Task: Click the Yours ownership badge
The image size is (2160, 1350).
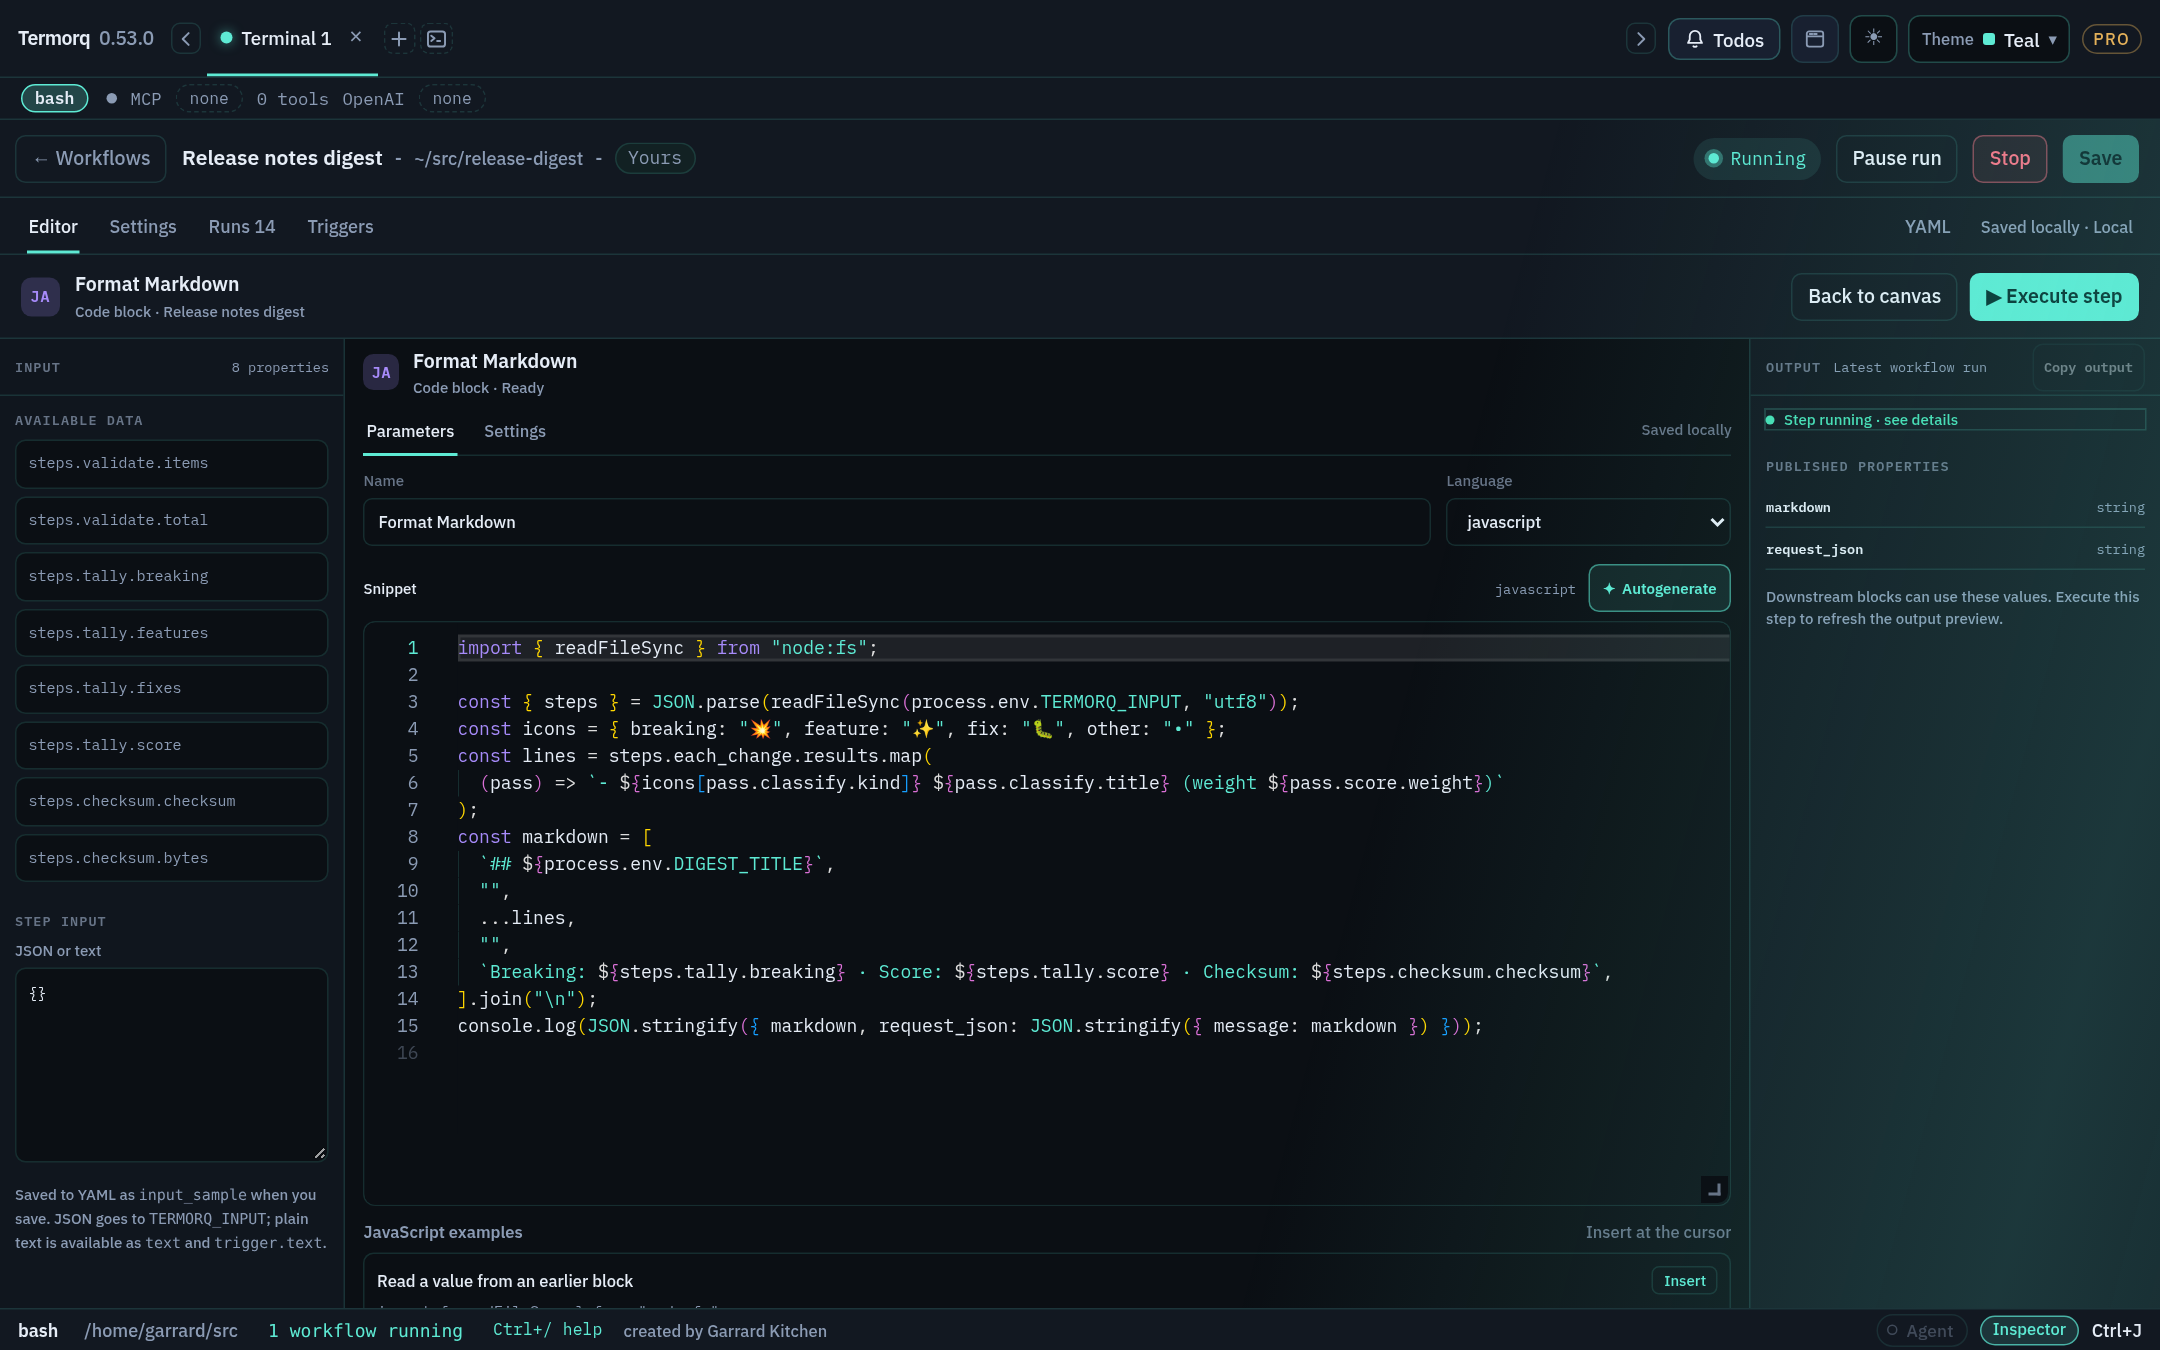Action: click(x=655, y=158)
